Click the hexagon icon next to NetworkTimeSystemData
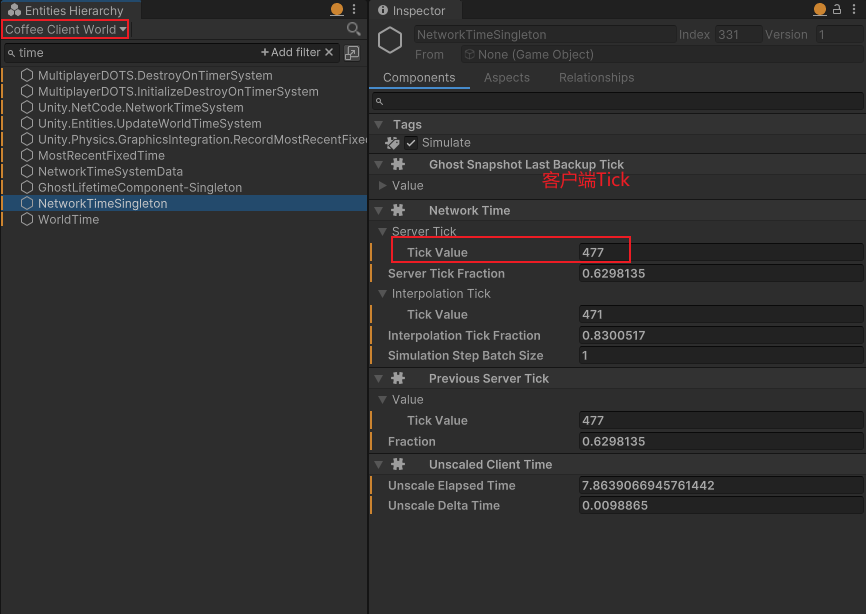Viewport: 866px width, 614px height. point(27,172)
